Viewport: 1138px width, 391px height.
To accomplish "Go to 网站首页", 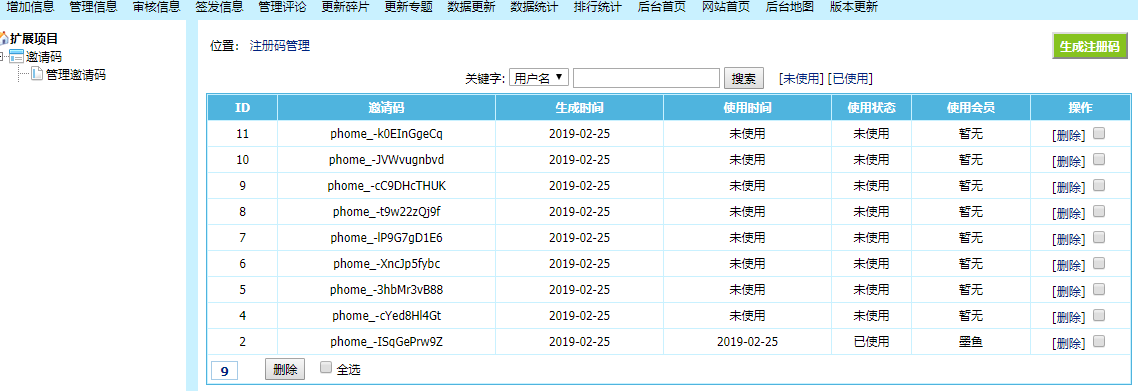I will point(726,7).
